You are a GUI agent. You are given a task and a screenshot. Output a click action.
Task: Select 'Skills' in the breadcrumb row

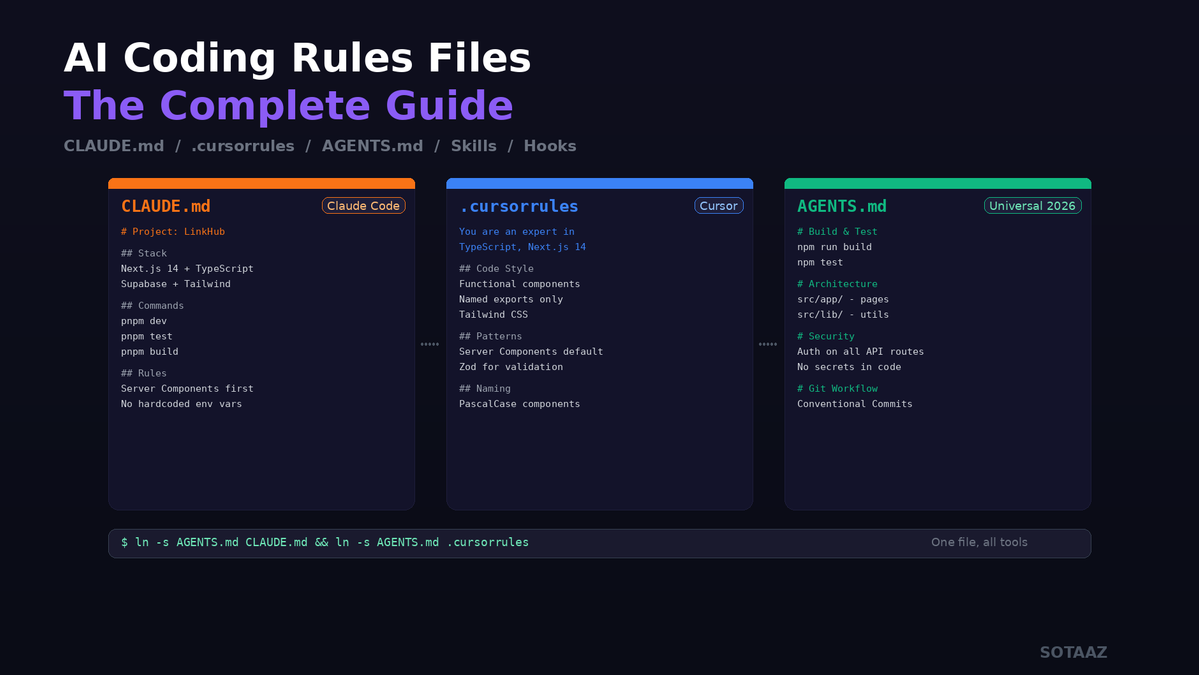coord(473,145)
